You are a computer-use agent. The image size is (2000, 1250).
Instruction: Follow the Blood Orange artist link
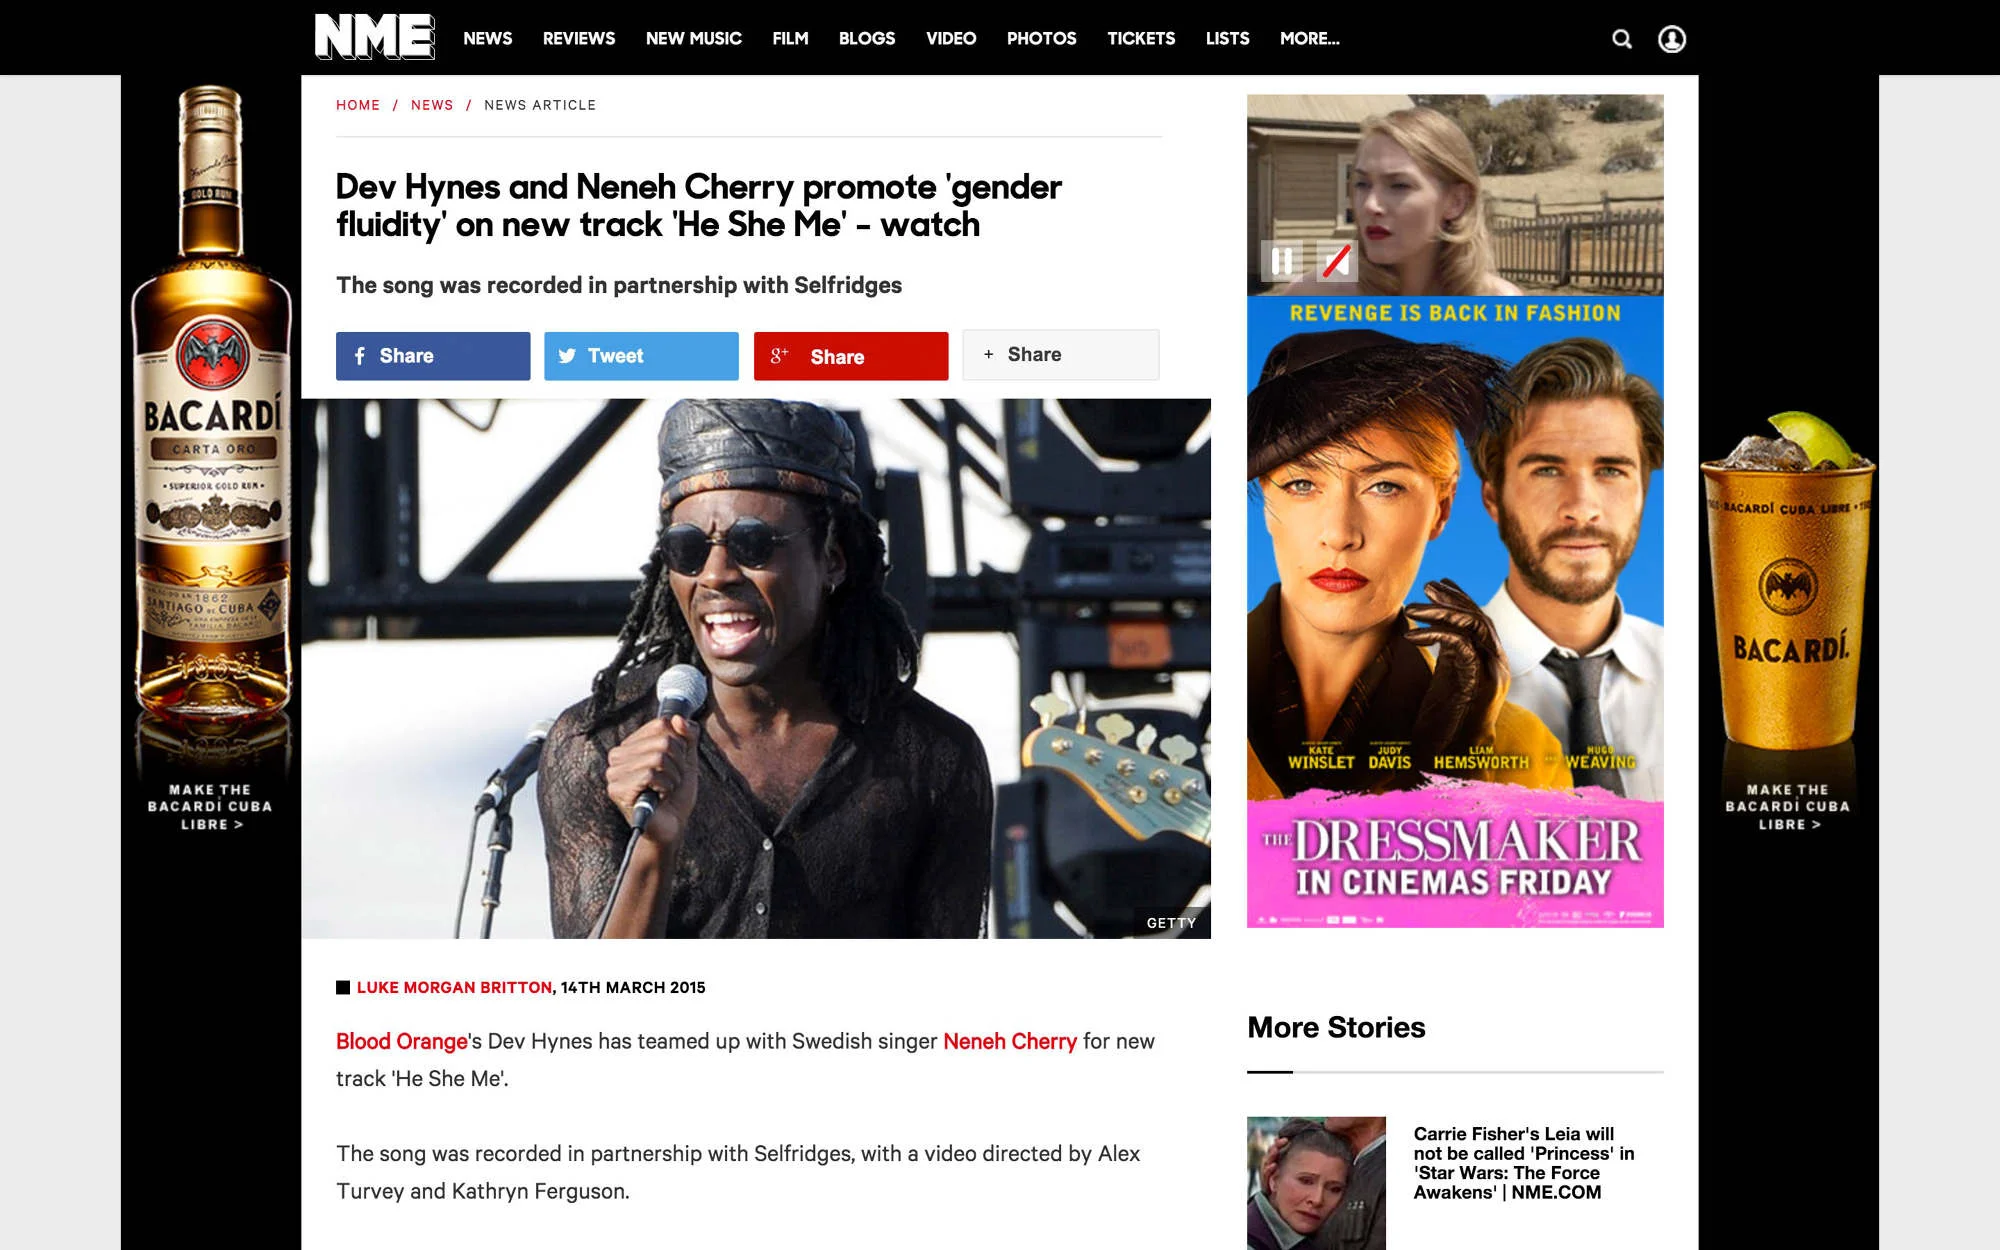401,1041
